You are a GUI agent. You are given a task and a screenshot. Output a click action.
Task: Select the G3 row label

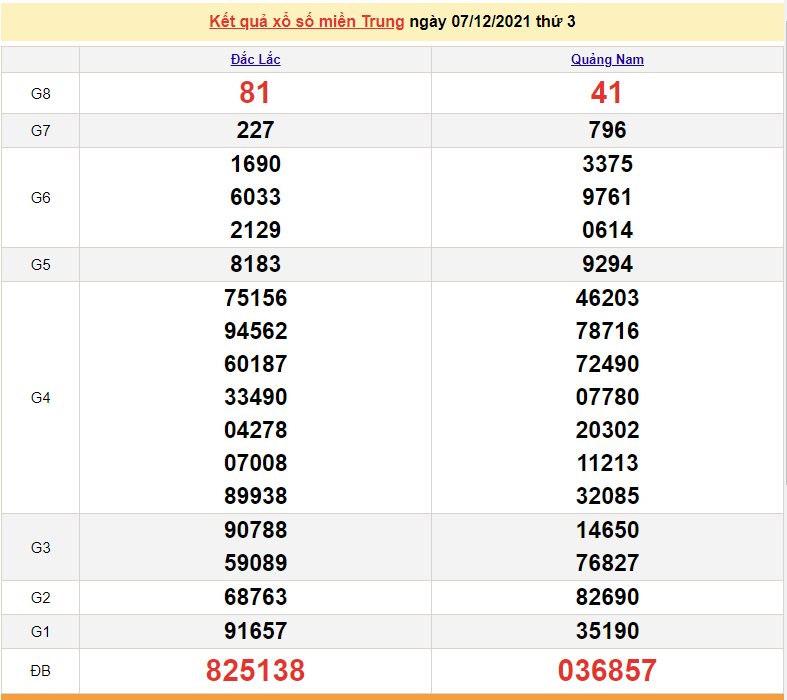pos(40,547)
